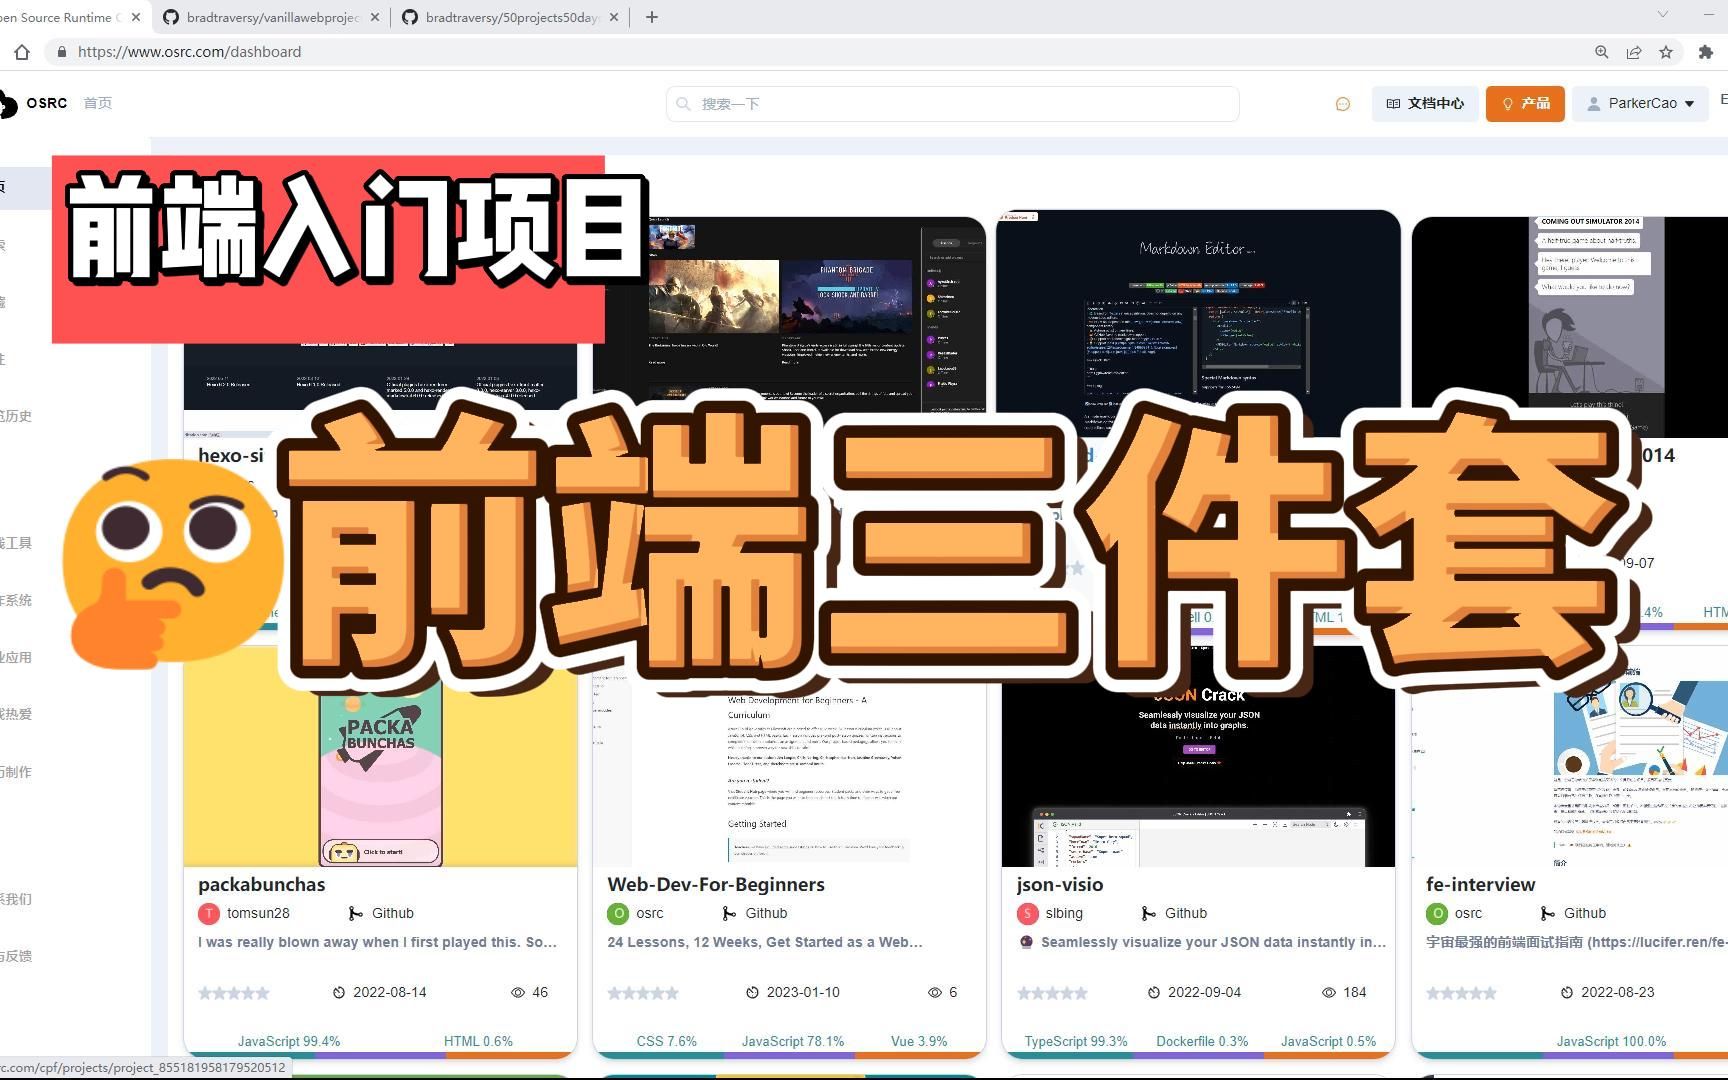Click the zoom magnifier icon in address bar

pos(1601,52)
